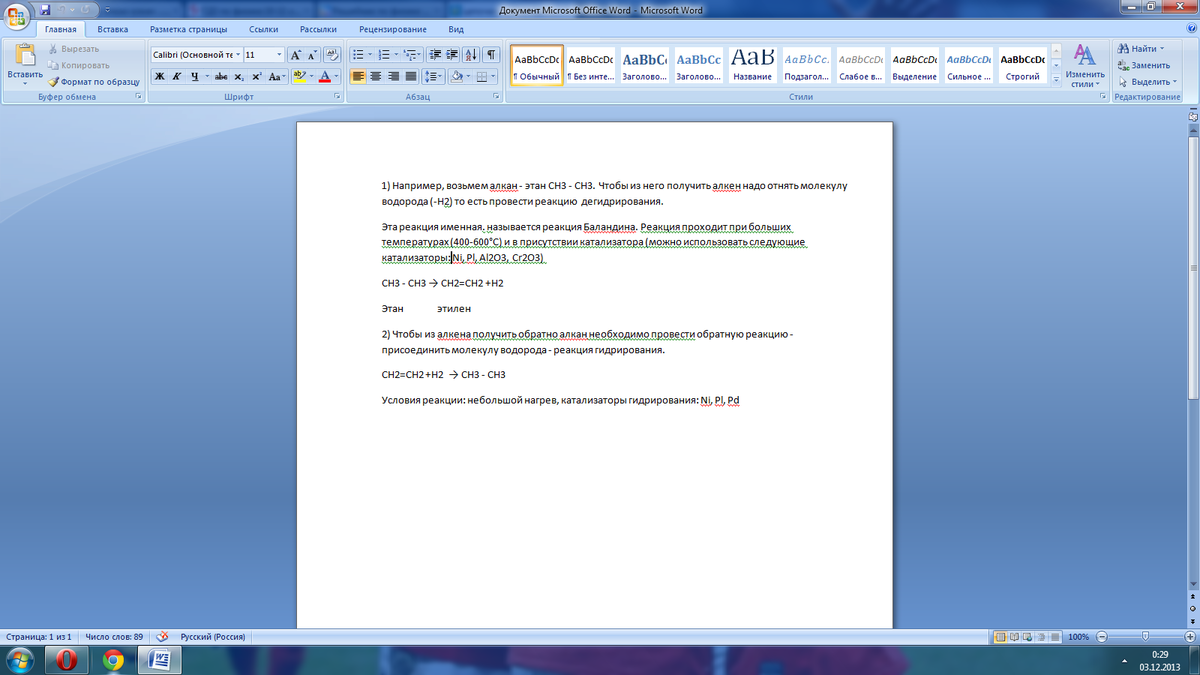Expand styles gallery more arrow
The width and height of the screenshot is (1200, 675).
coord(1056,82)
